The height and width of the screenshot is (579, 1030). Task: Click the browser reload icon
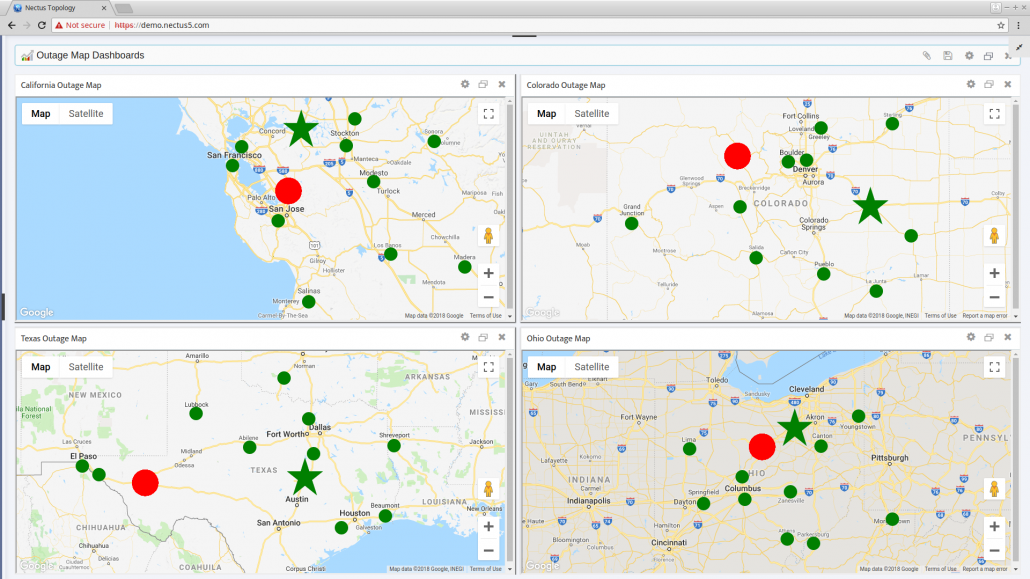click(40, 27)
